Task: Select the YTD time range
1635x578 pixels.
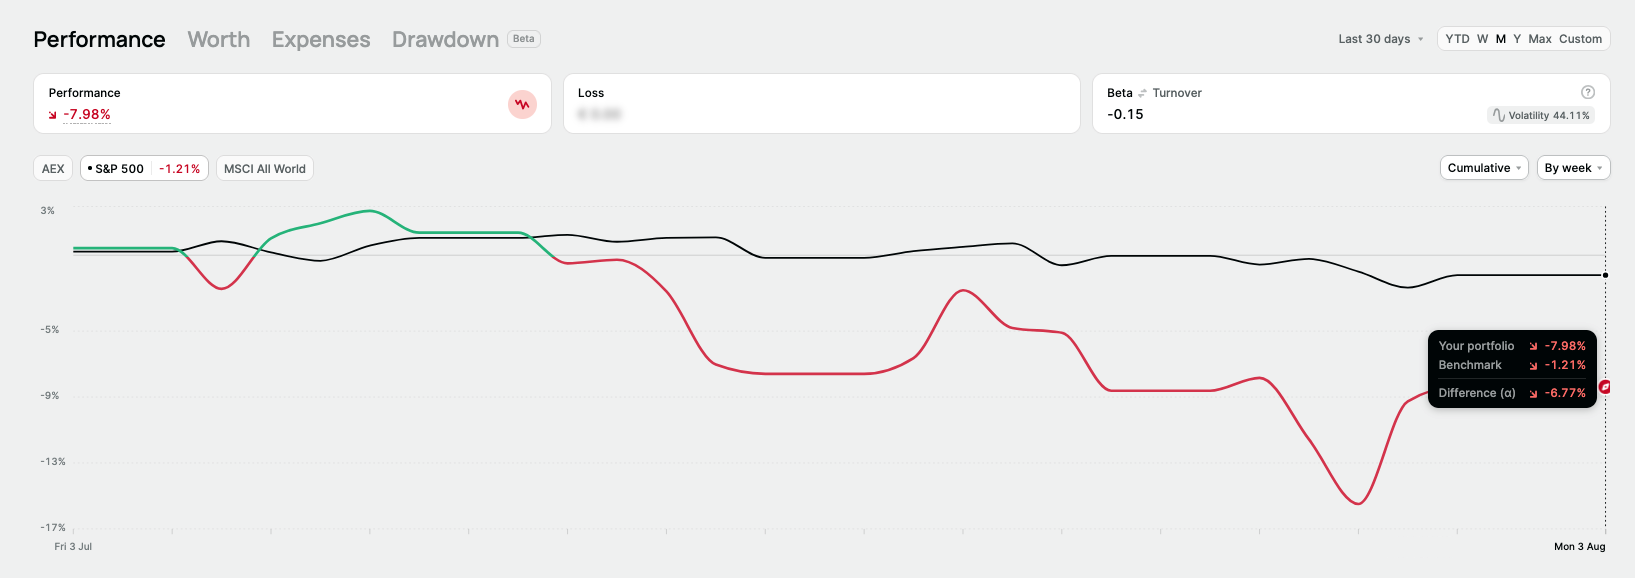Action: [x=1457, y=39]
